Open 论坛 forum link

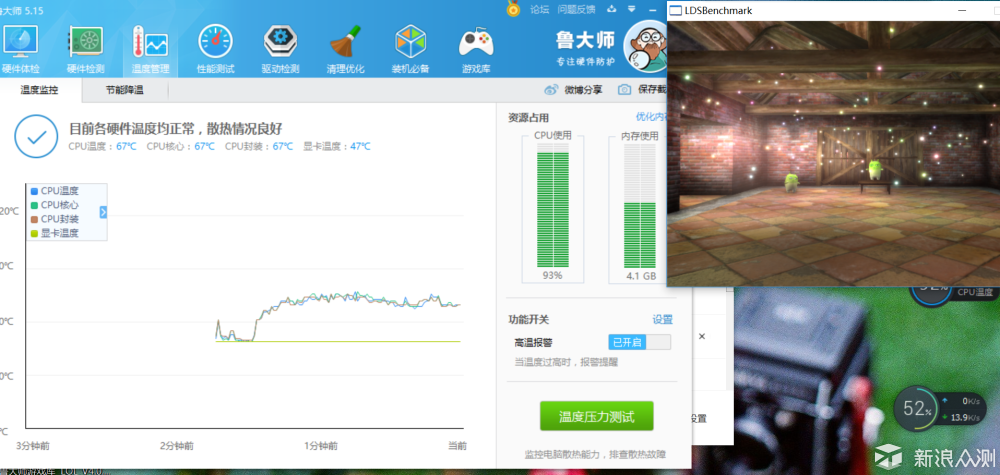click(x=540, y=9)
